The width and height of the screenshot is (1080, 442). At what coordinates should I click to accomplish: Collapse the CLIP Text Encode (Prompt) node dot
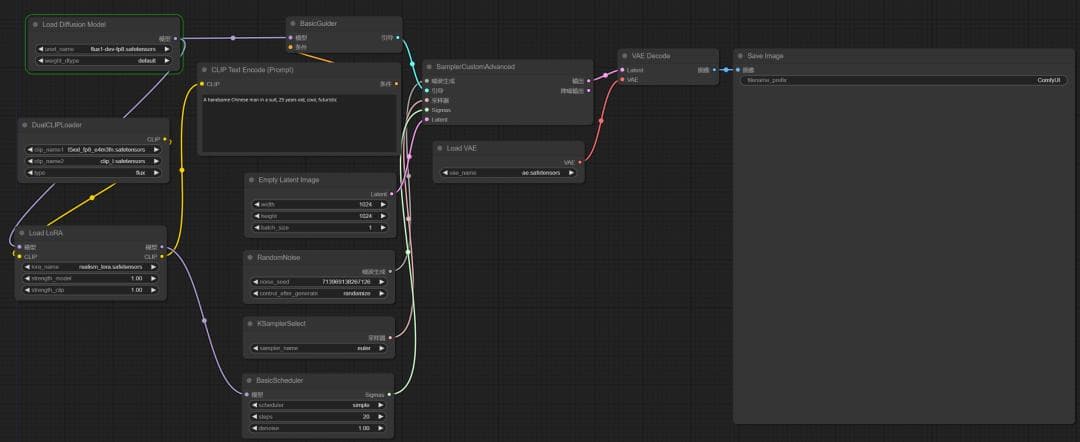tap(205, 70)
